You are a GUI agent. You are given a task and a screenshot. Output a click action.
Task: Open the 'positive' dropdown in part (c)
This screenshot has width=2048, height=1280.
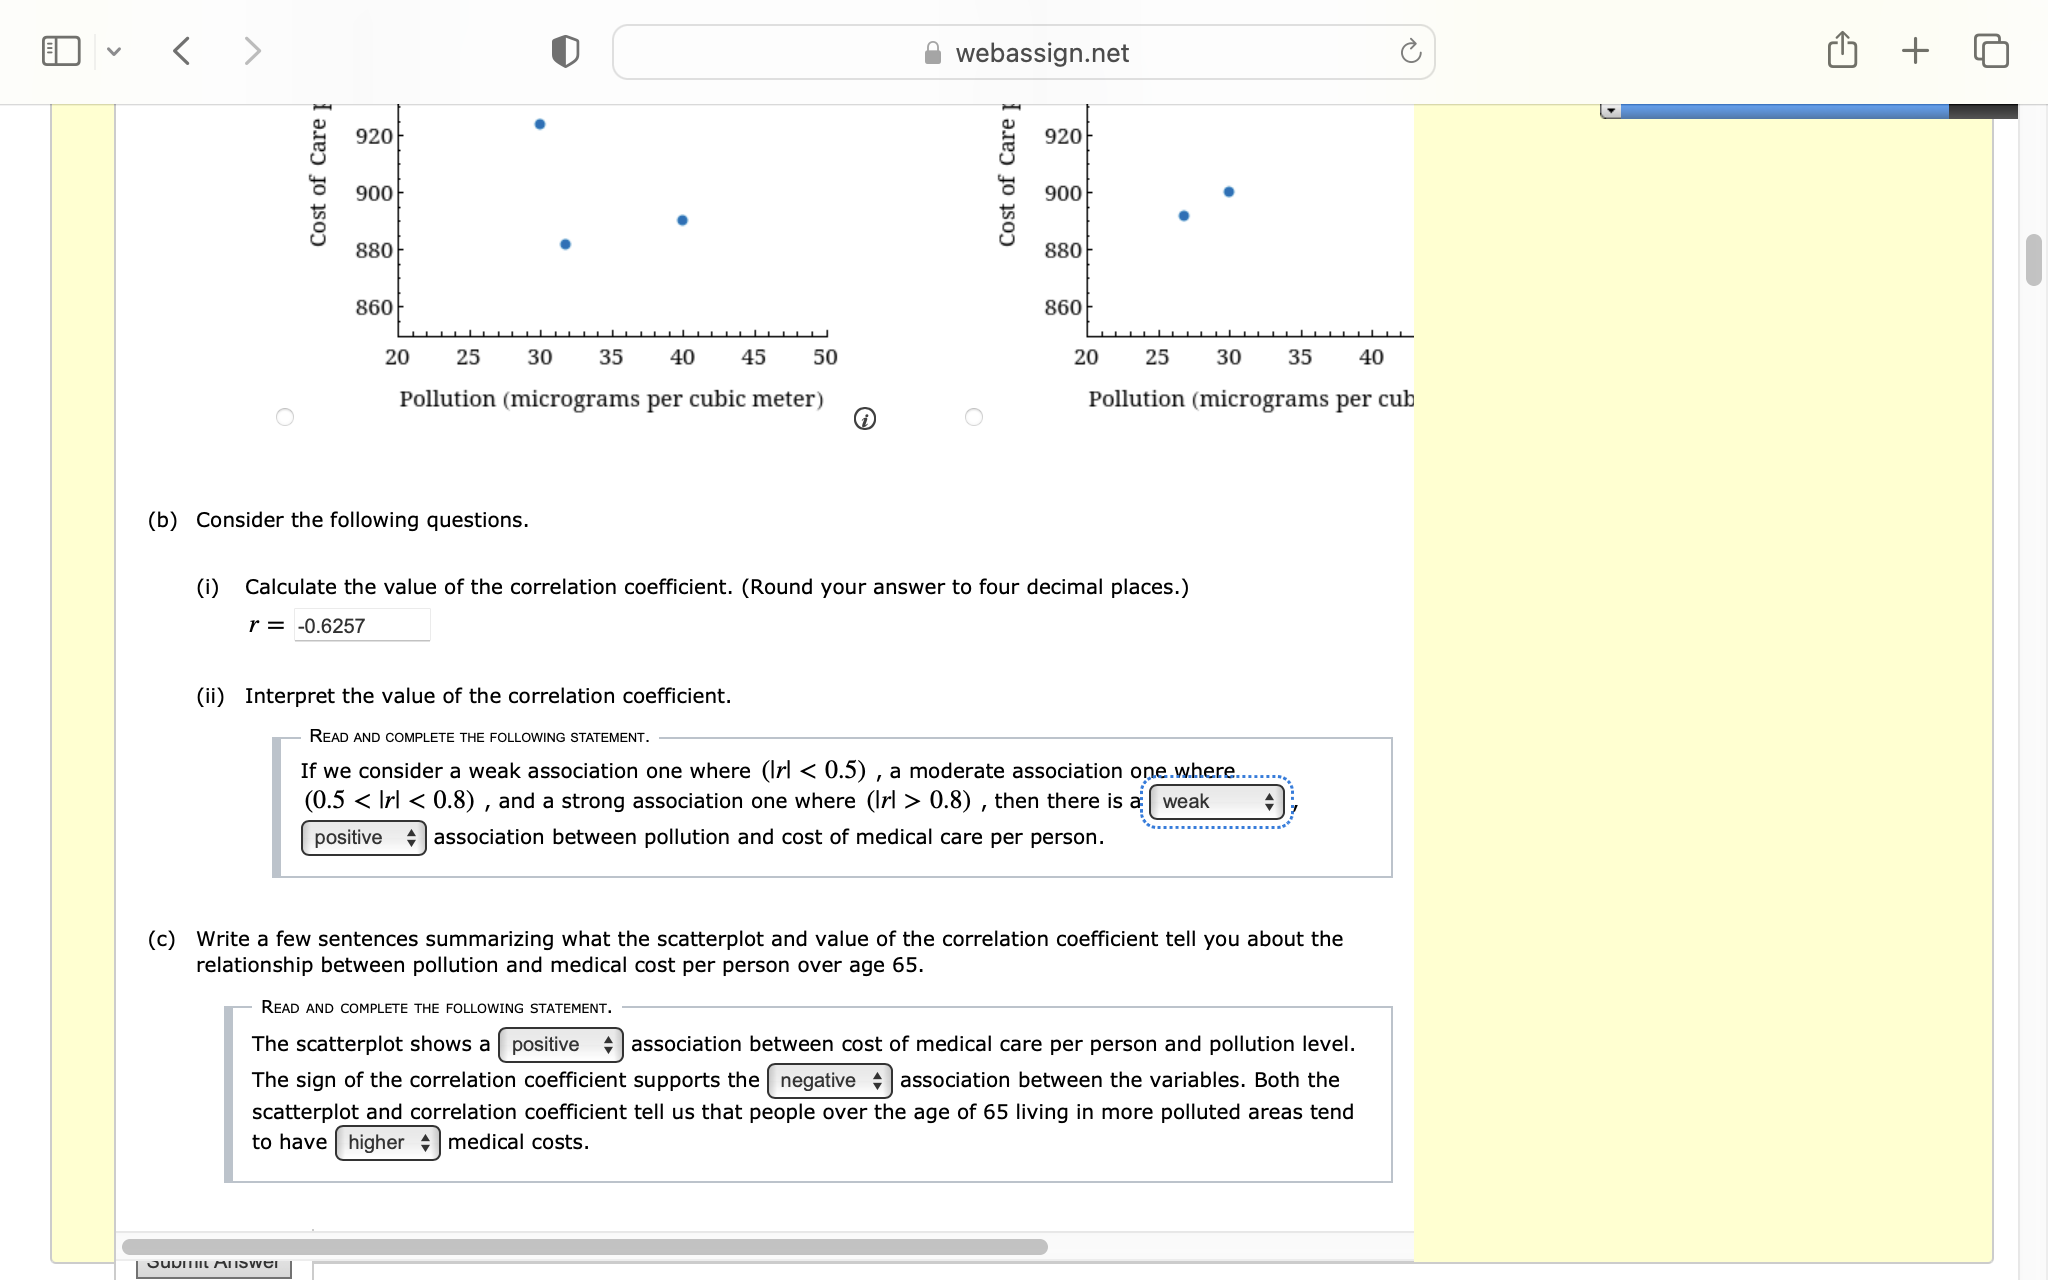pyautogui.click(x=560, y=1044)
